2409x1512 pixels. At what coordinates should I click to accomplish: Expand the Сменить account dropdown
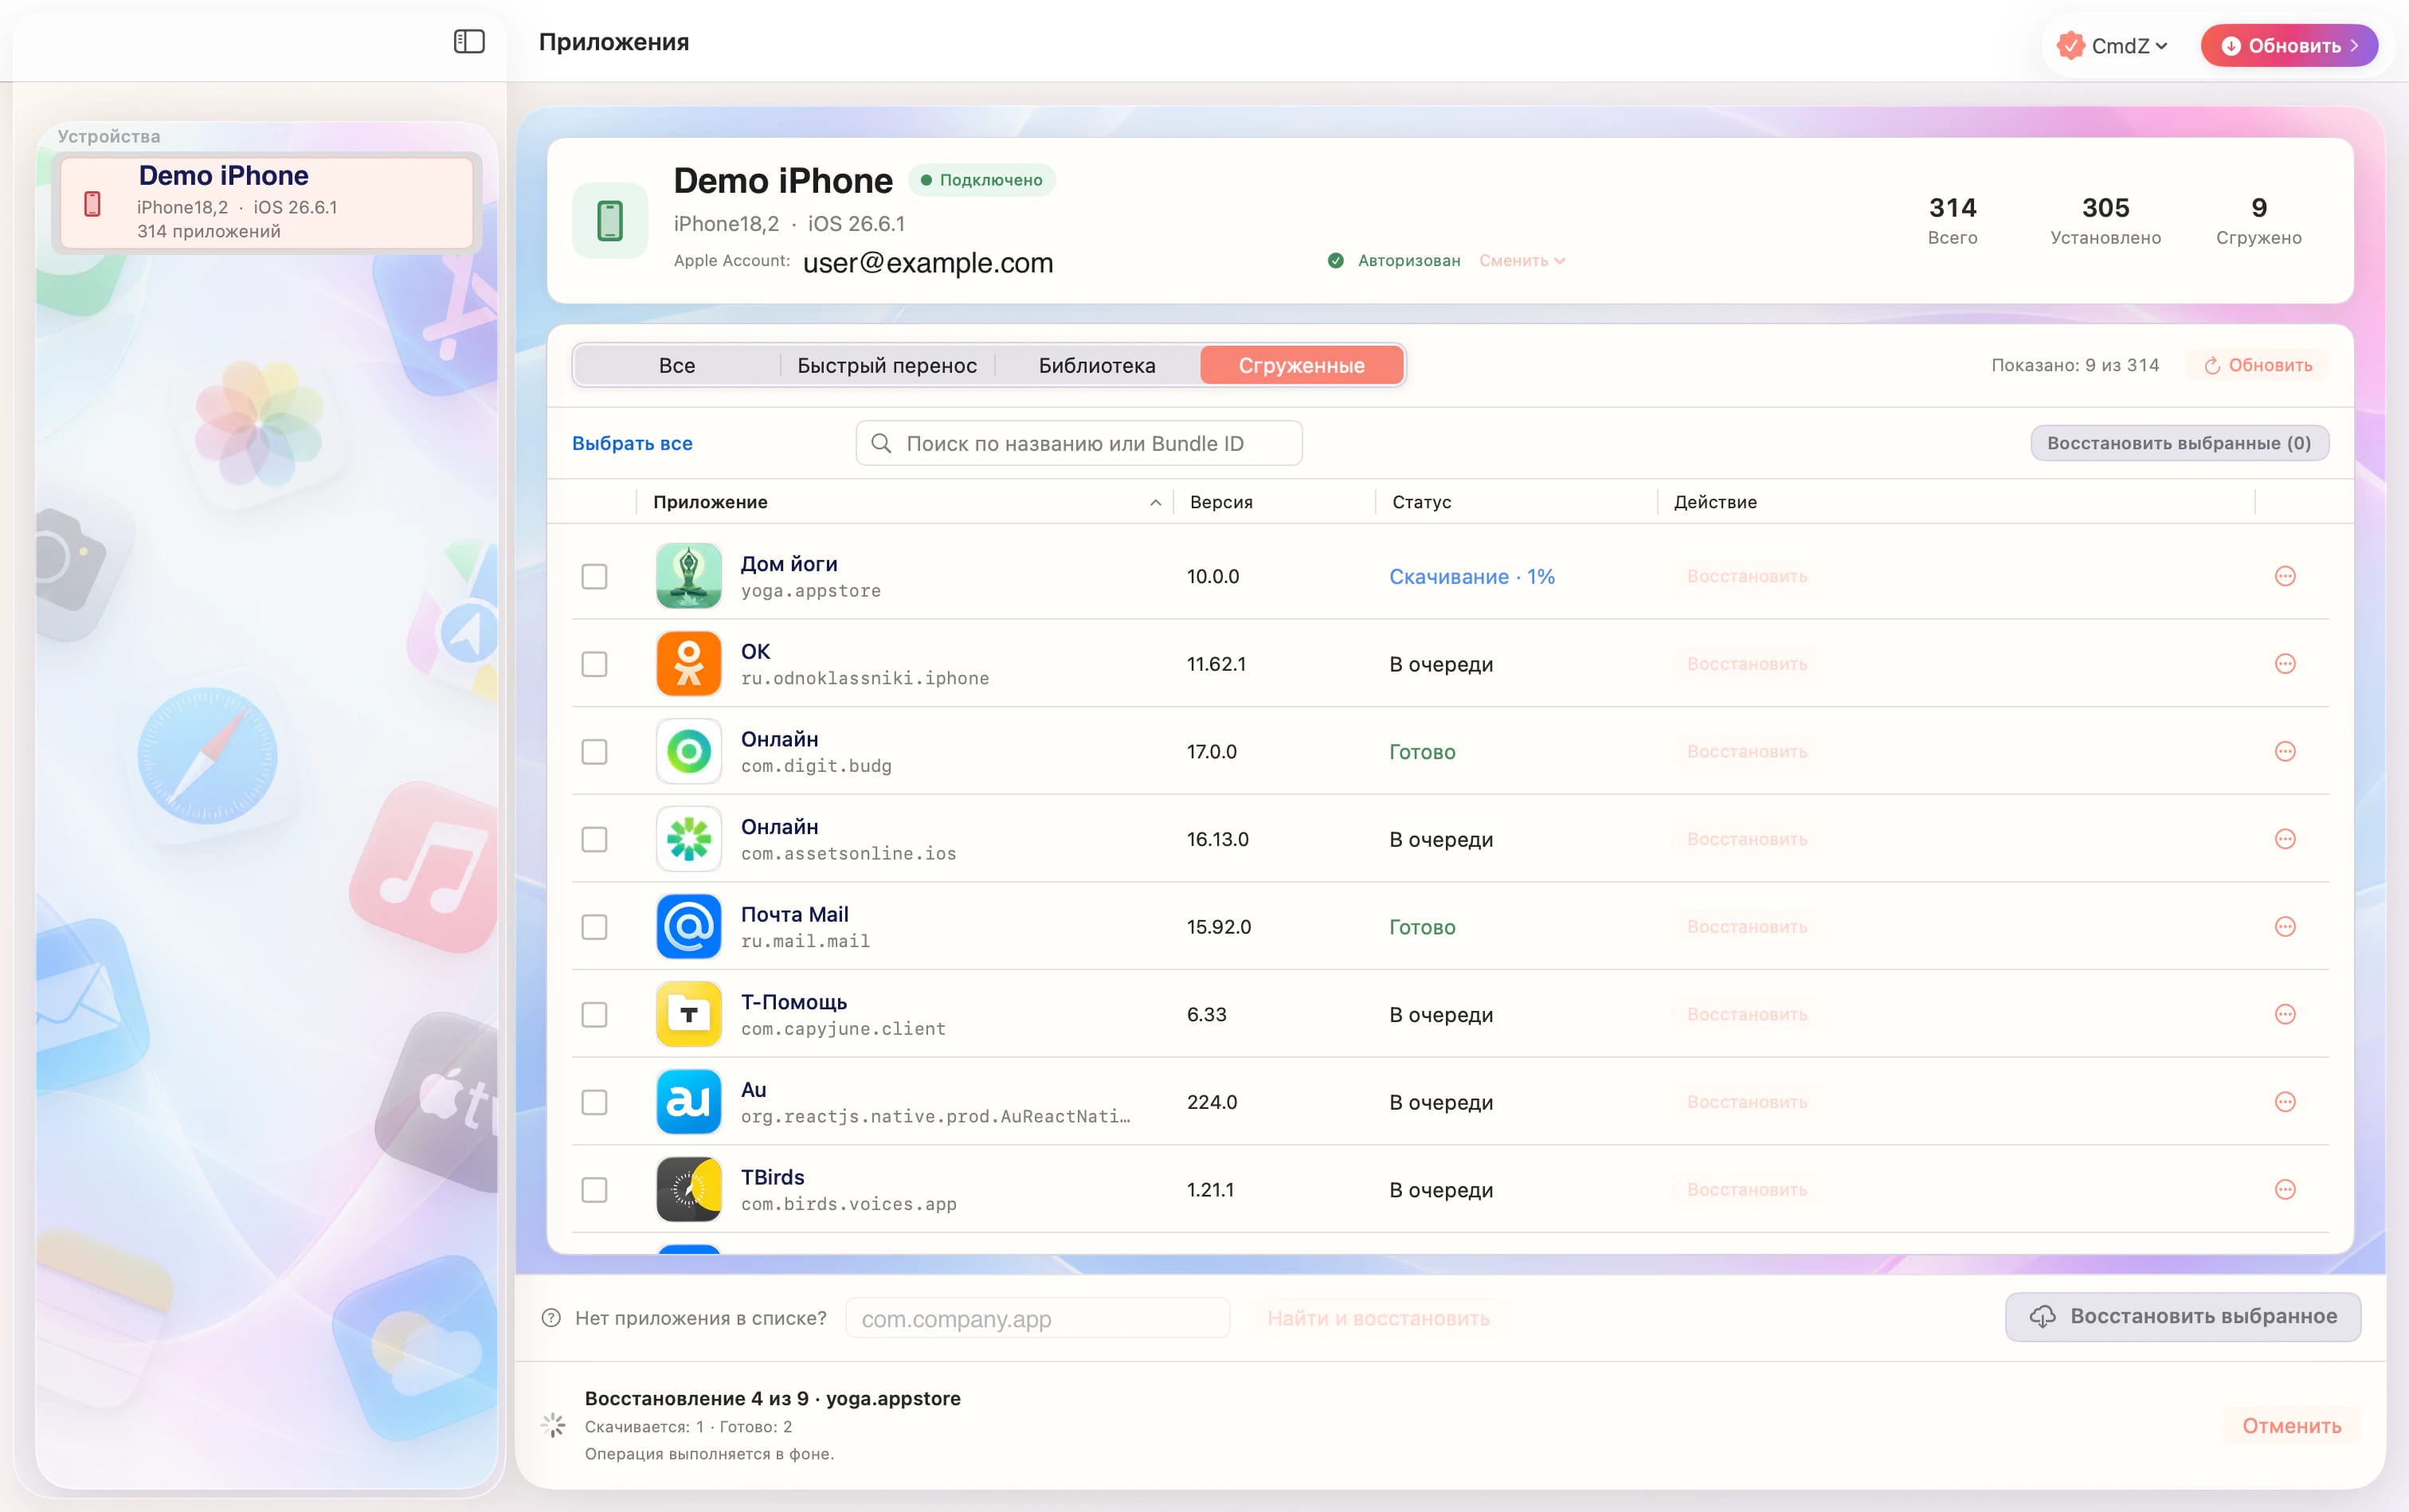tap(1522, 261)
